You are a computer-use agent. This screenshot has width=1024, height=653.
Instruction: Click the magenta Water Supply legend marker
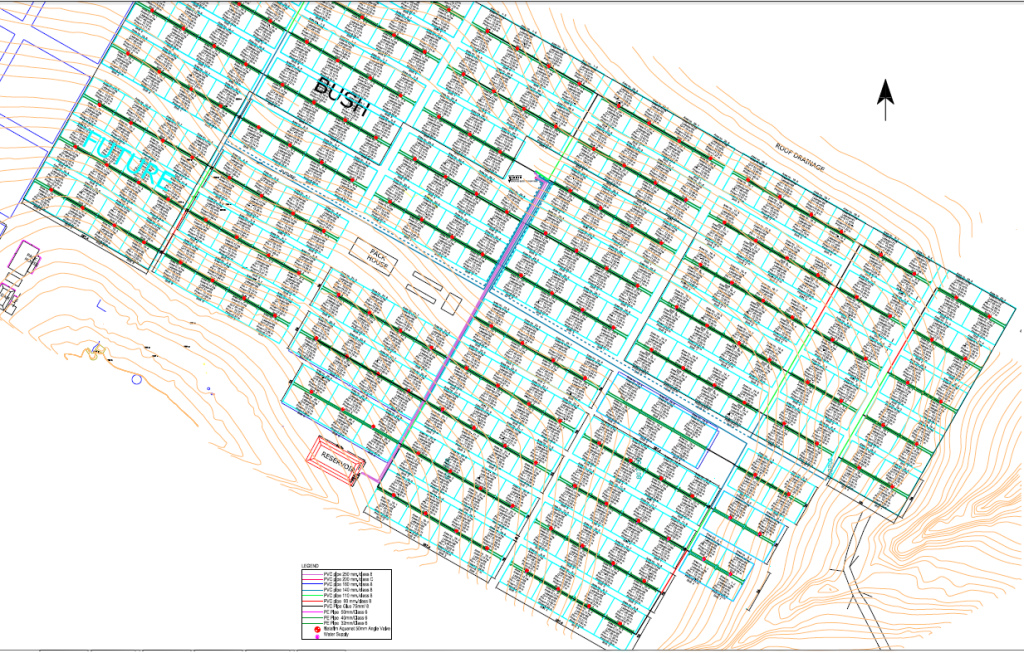point(317,635)
